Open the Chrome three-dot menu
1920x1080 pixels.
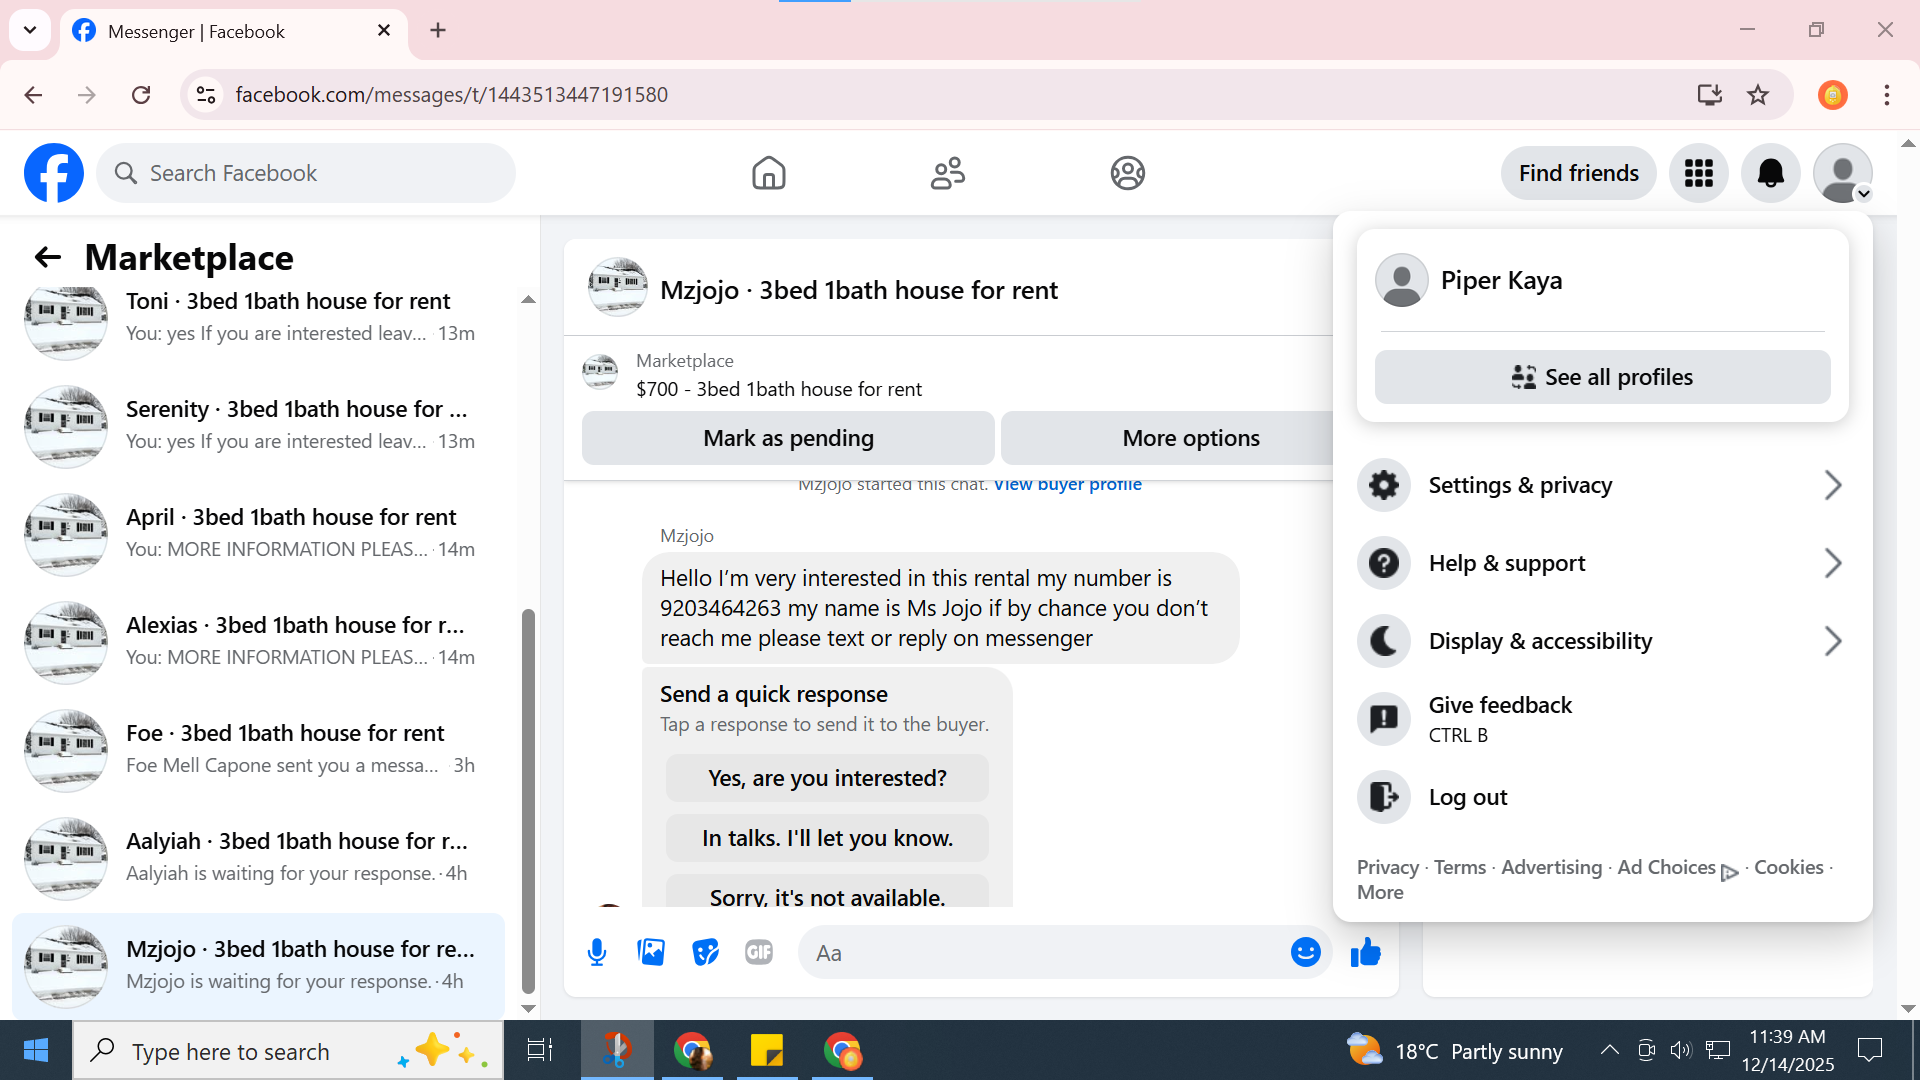pos(1886,95)
